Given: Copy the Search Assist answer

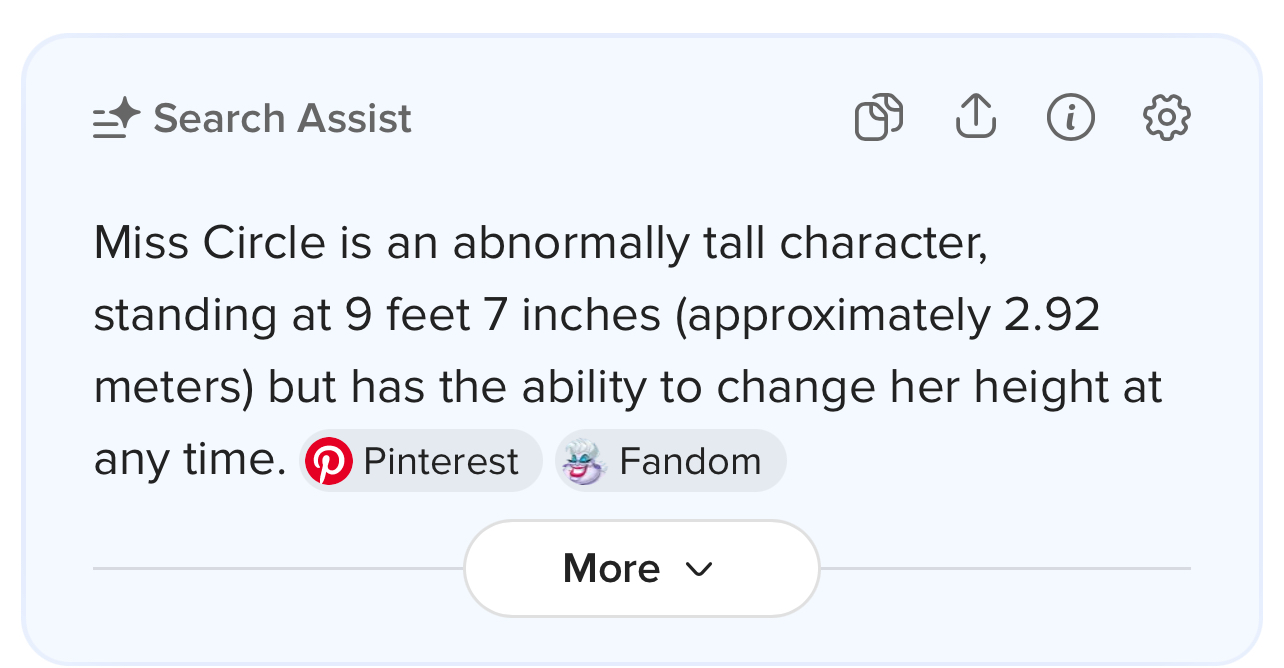Looking at the screenshot, I should (879, 117).
